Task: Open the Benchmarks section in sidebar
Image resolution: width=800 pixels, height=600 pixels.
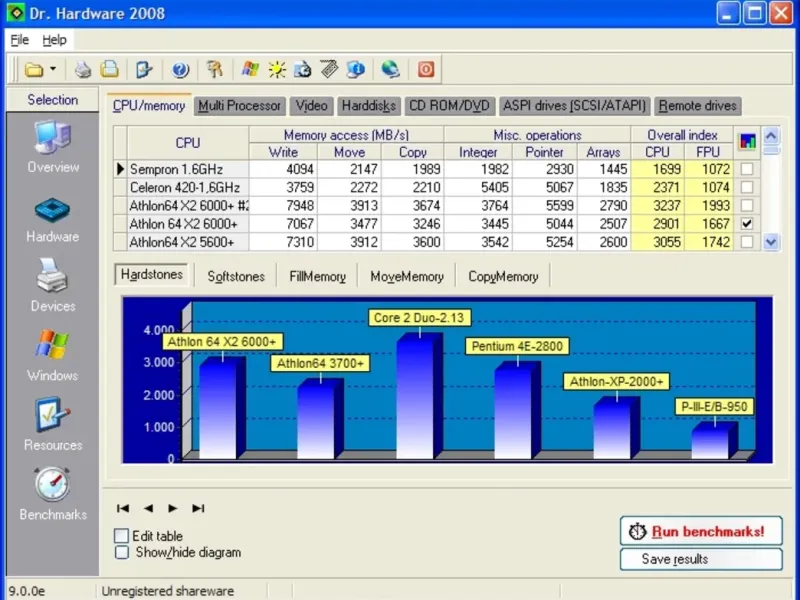Action: 53,494
